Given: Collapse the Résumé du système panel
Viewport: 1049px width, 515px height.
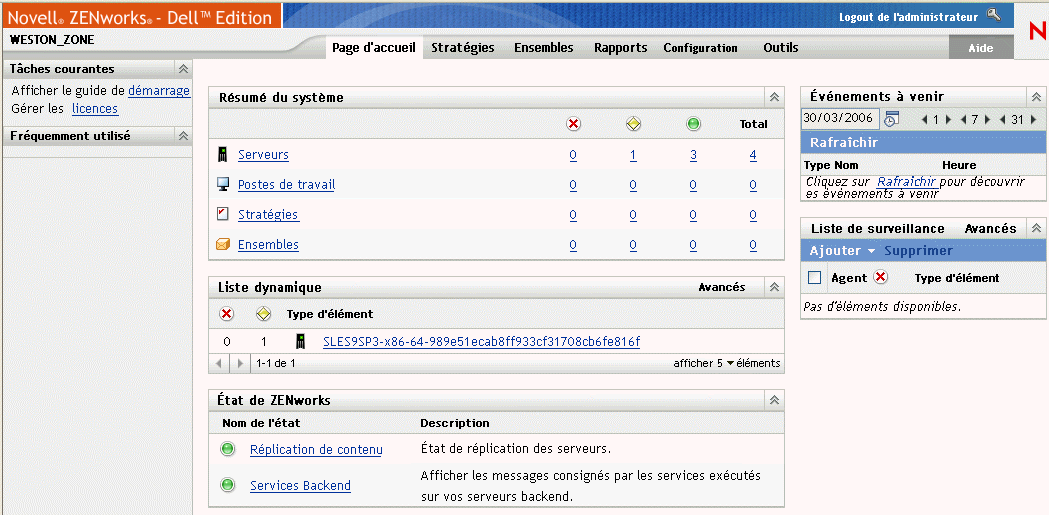Looking at the screenshot, I should coord(774,98).
